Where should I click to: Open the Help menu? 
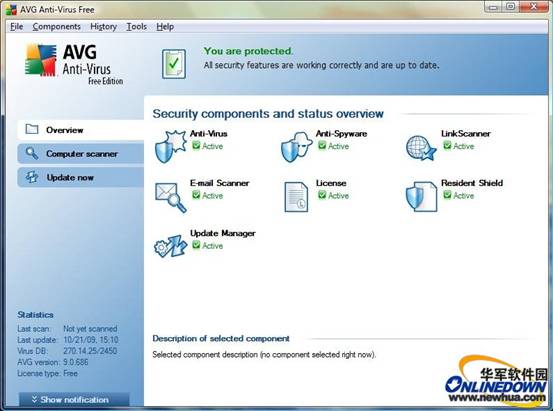[165, 27]
